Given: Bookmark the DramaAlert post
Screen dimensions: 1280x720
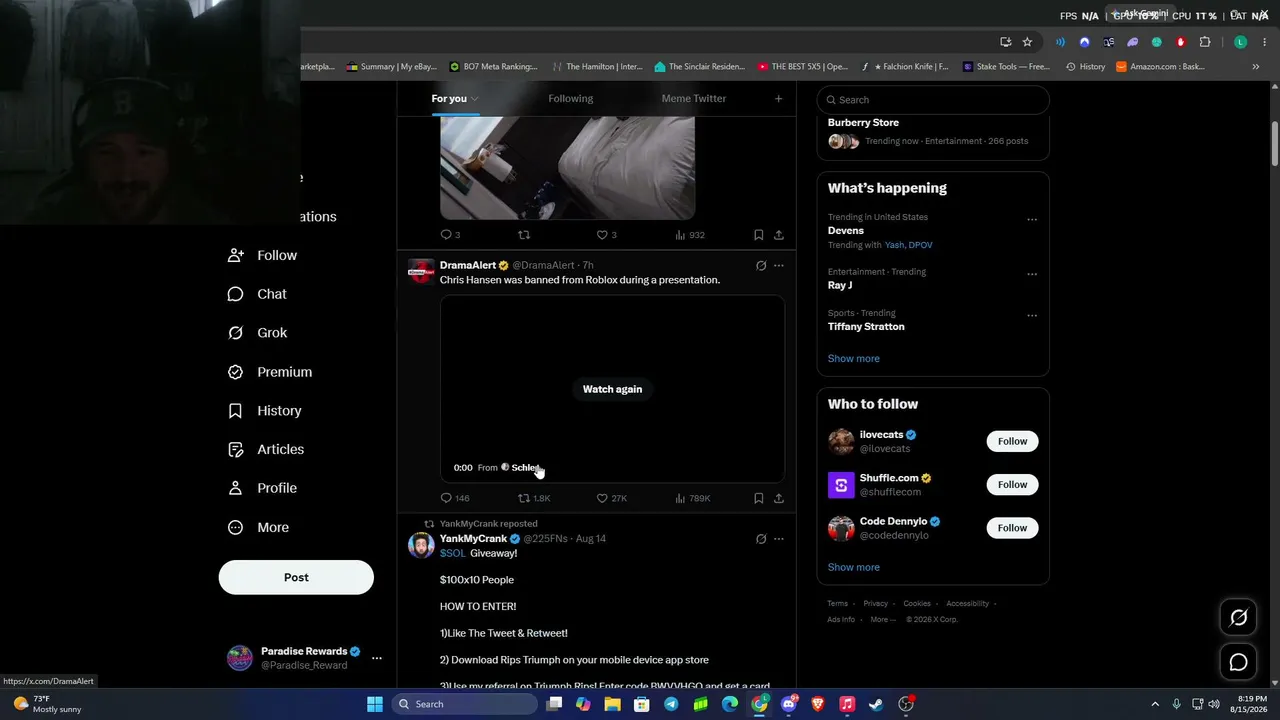Looking at the screenshot, I should (x=759, y=498).
